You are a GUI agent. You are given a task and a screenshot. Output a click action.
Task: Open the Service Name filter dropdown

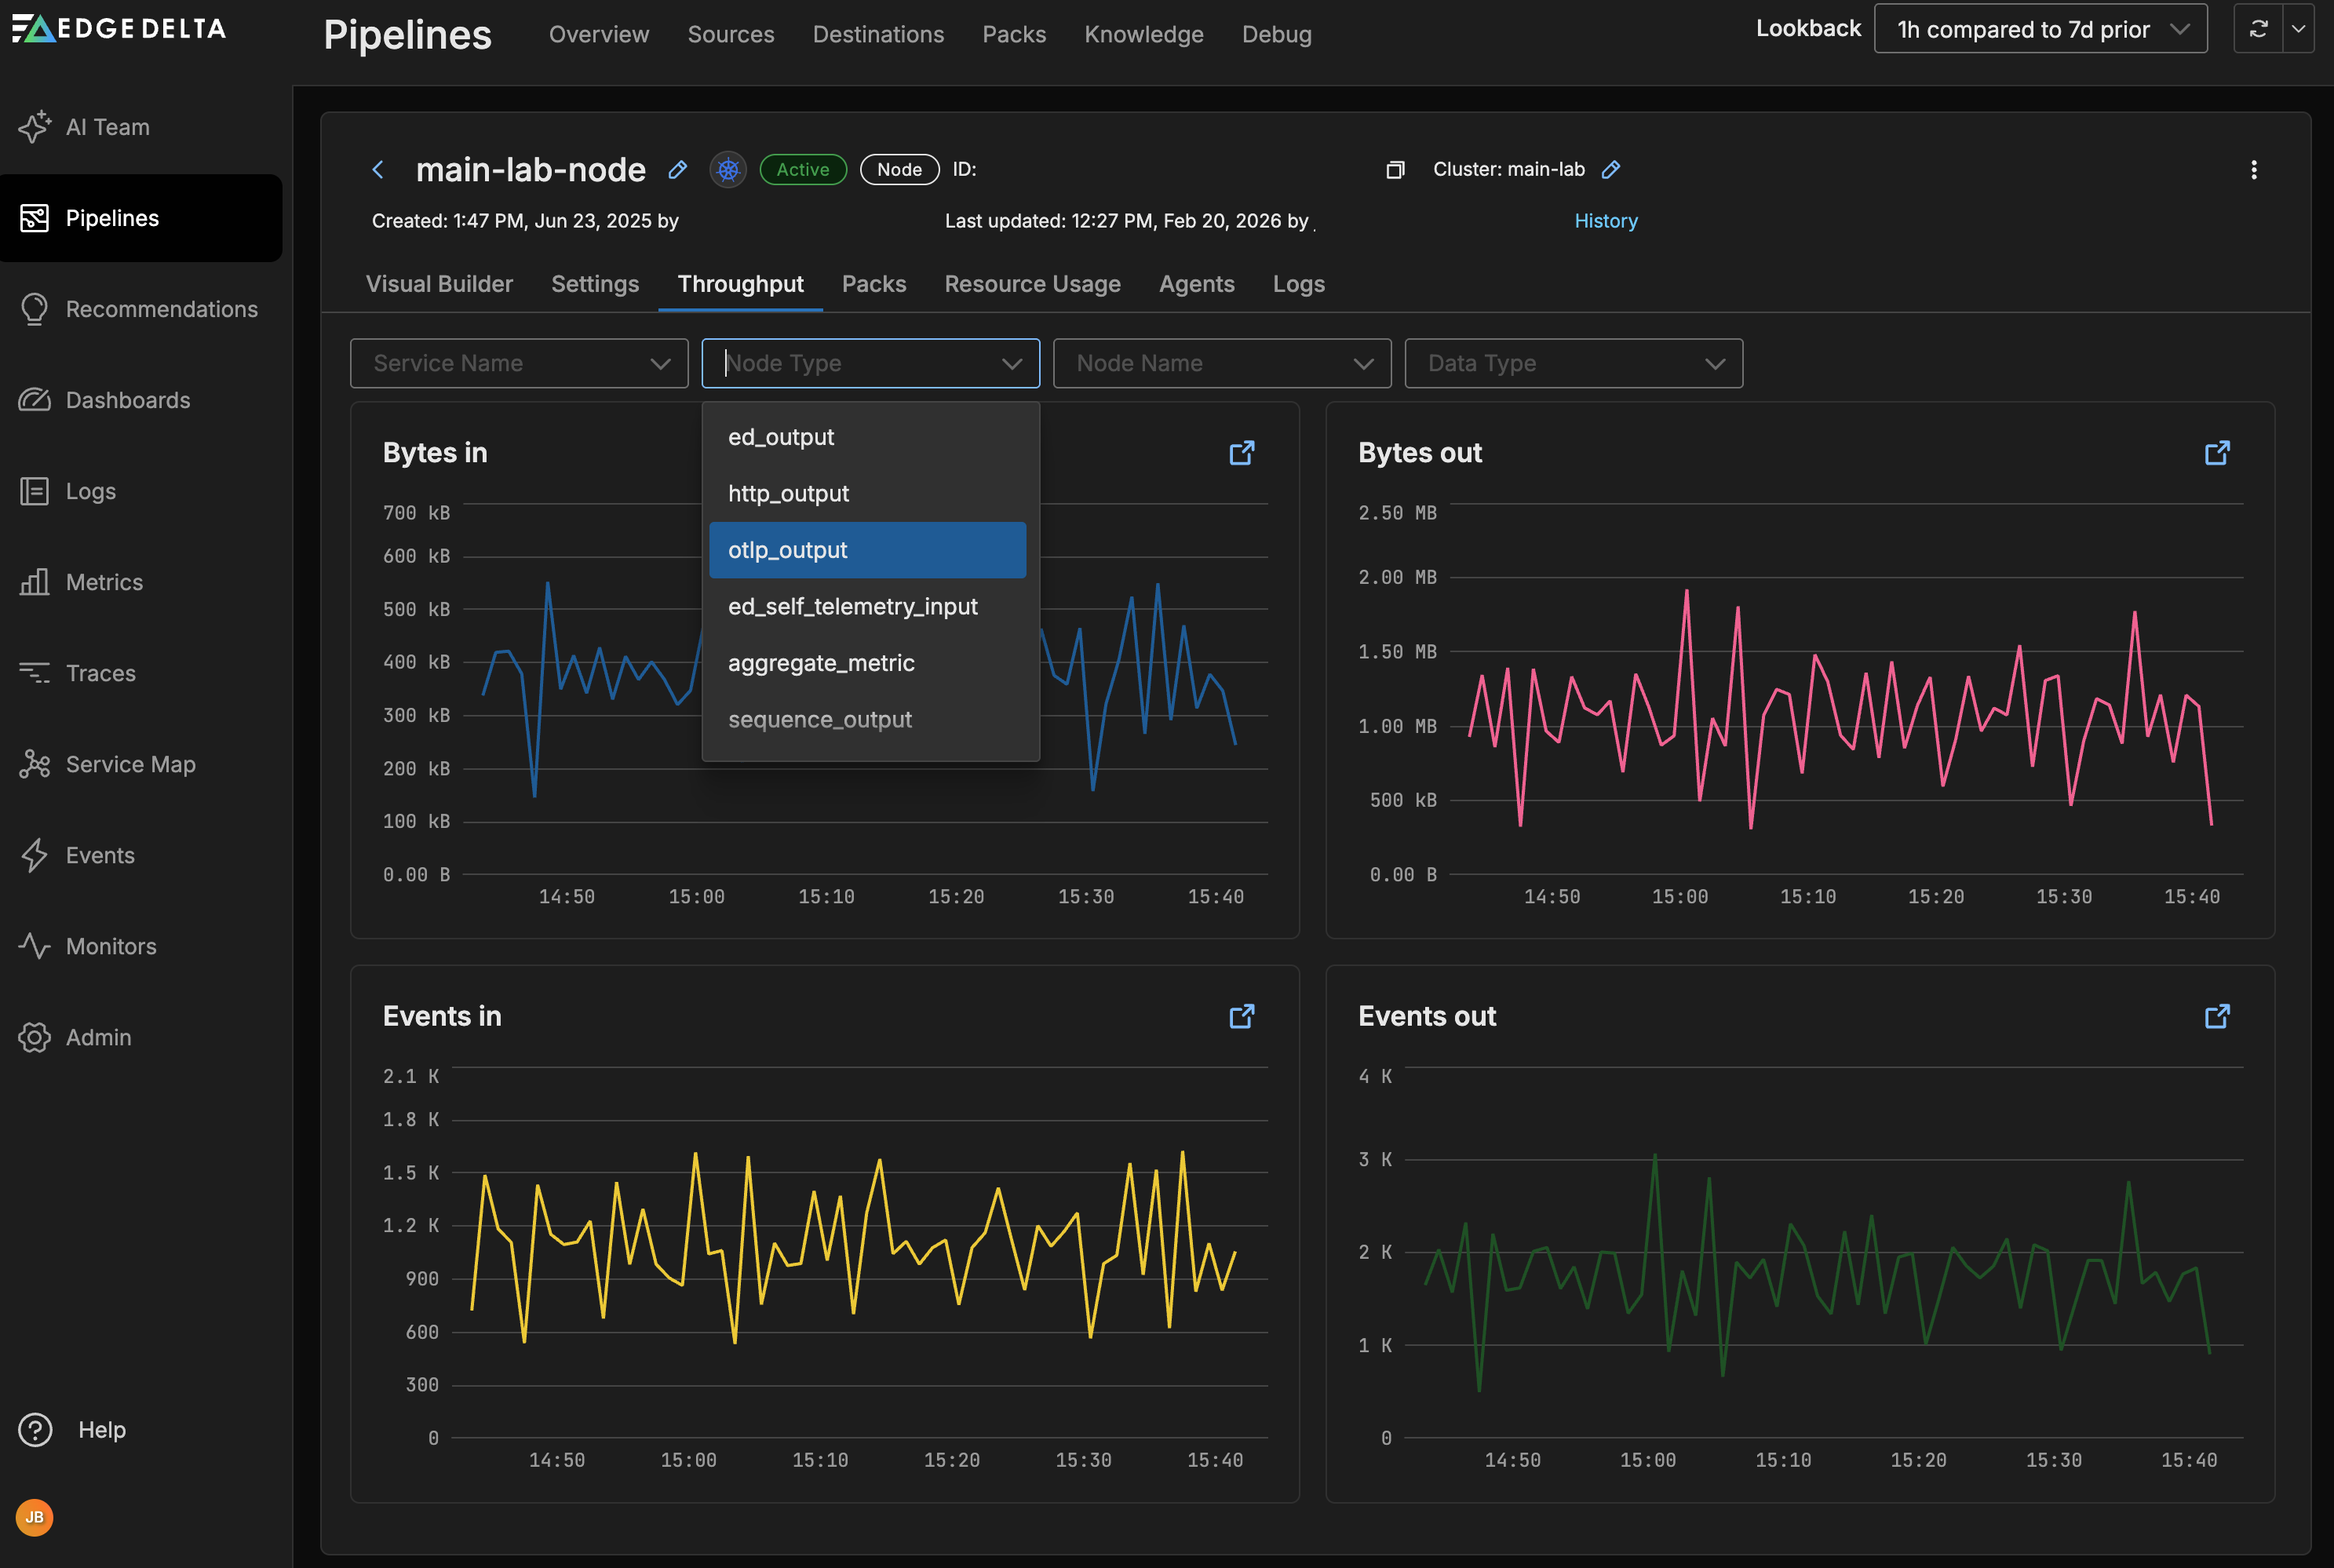(x=519, y=363)
